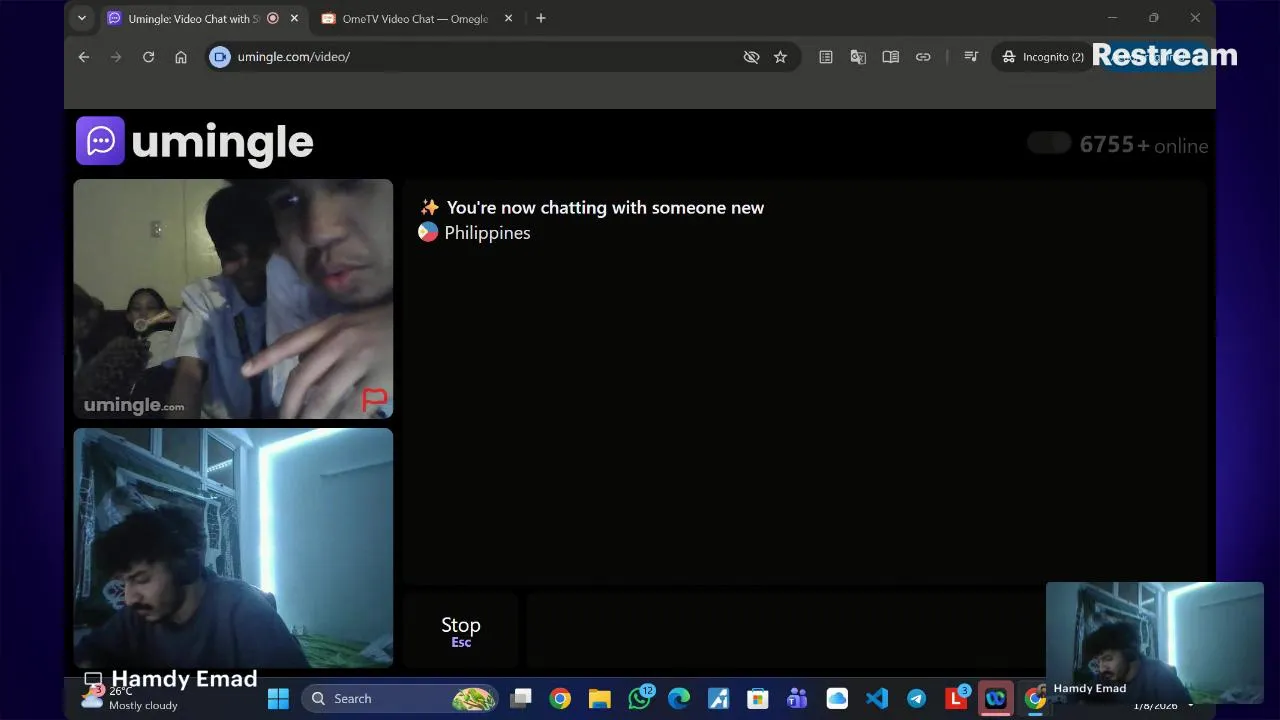Open the reading mode book icon
1280x720 pixels.
(890, 57)
